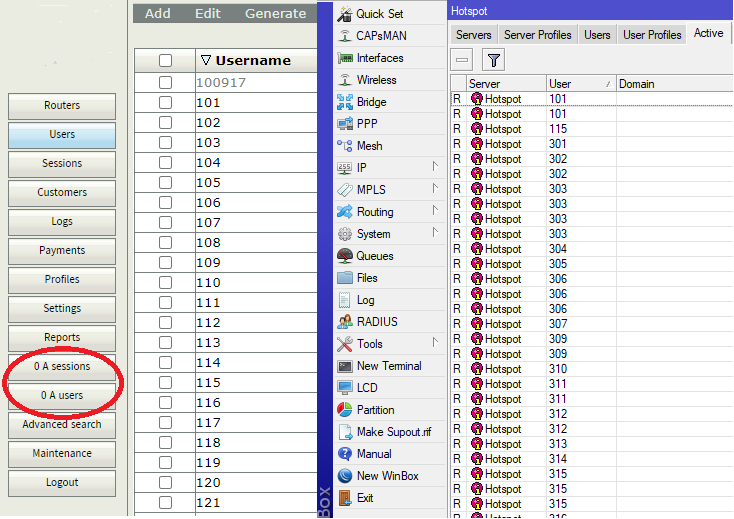Click the 0 A users button
The width and height of the screenshot is (734, 519).
point(62,396)
